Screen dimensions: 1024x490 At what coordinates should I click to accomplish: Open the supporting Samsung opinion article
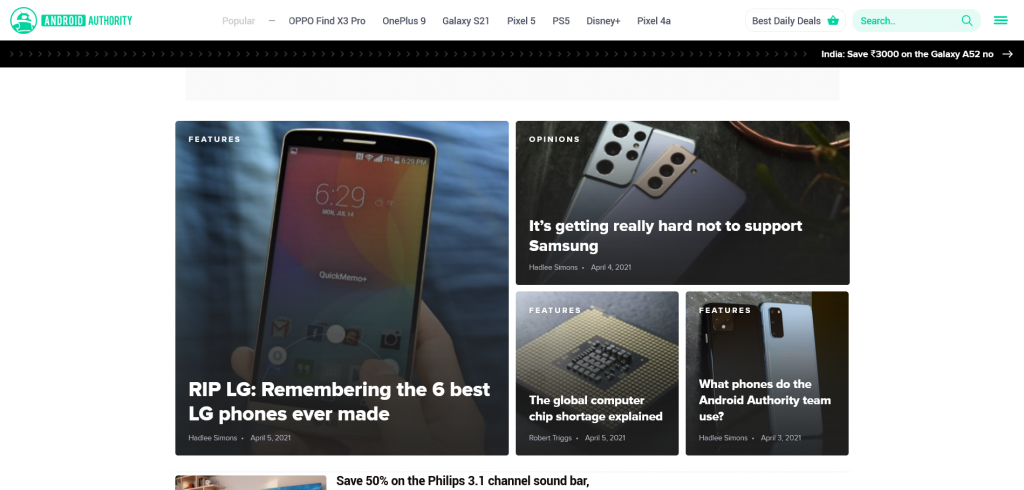click(665, 235)
